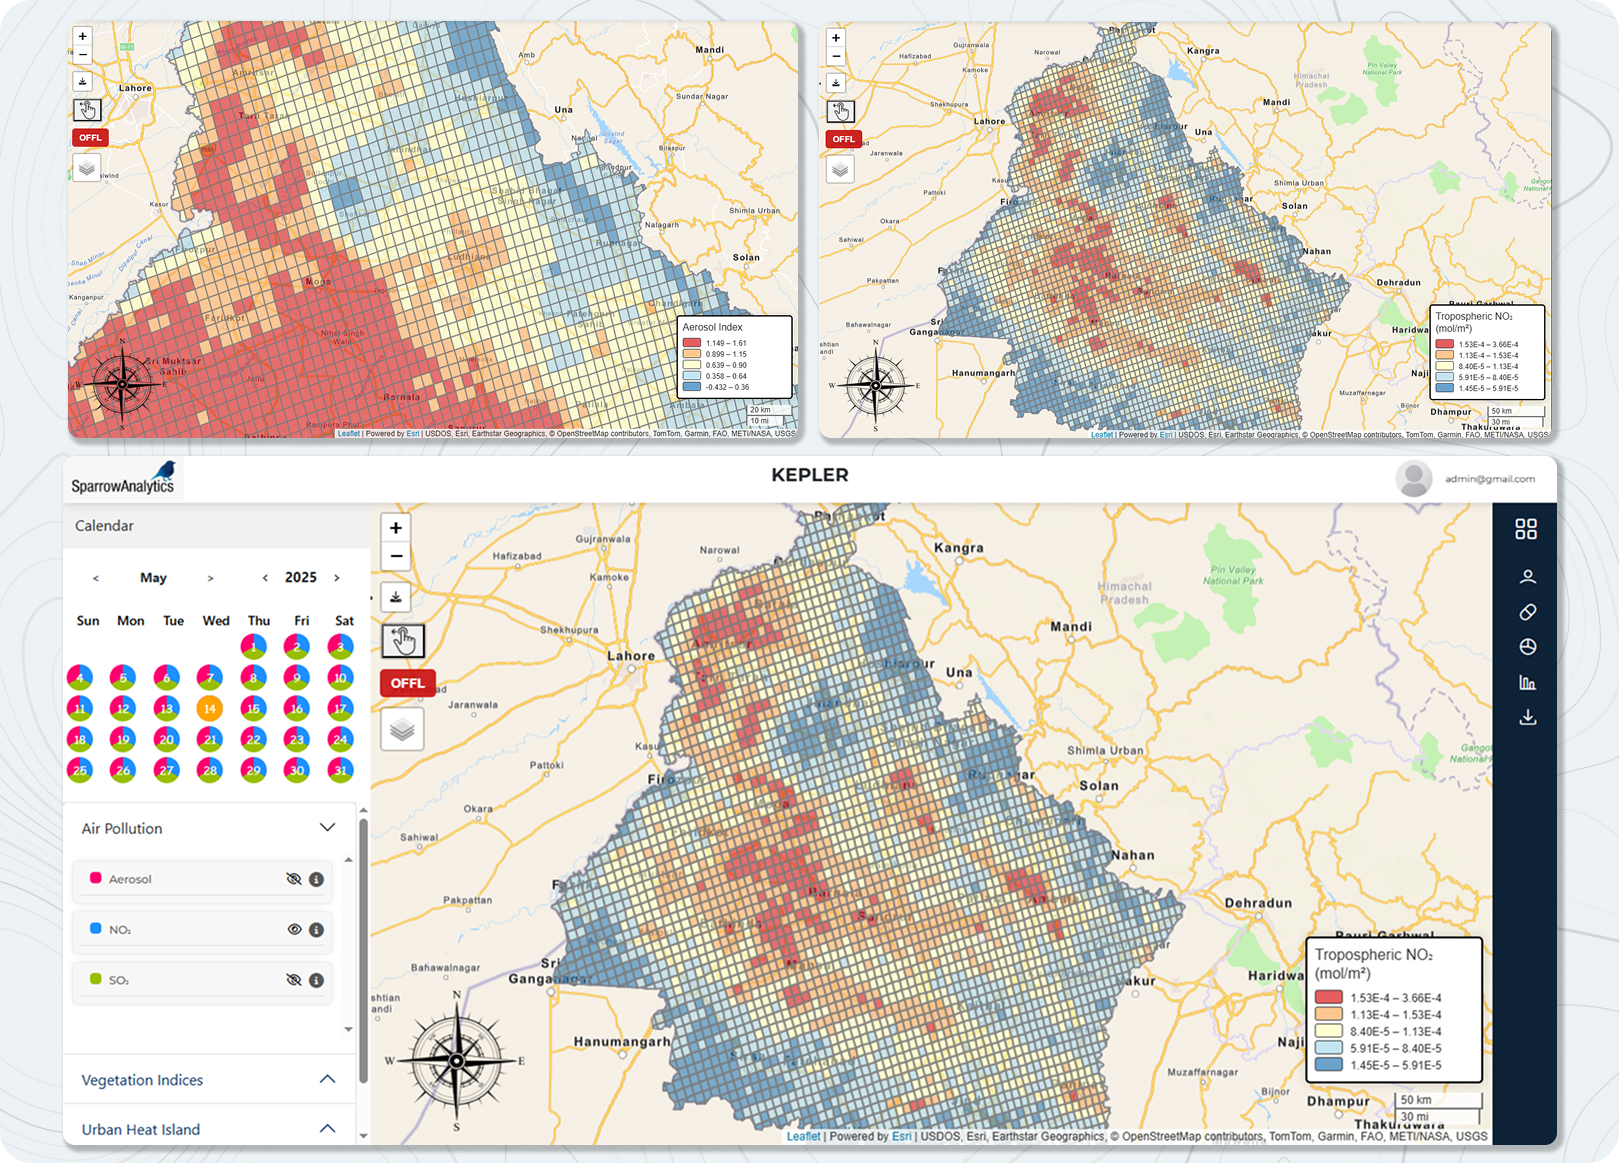Select May 14 on the calendar
Viewport: 1619px width, 1163px height.
pos(210,708)
